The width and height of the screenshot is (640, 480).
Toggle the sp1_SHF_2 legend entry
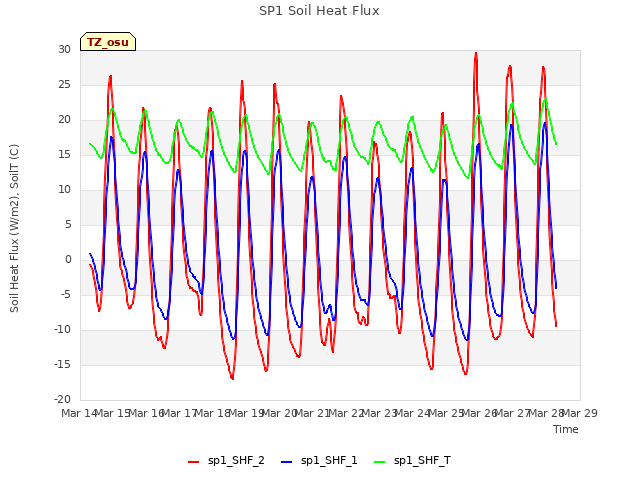226,461
